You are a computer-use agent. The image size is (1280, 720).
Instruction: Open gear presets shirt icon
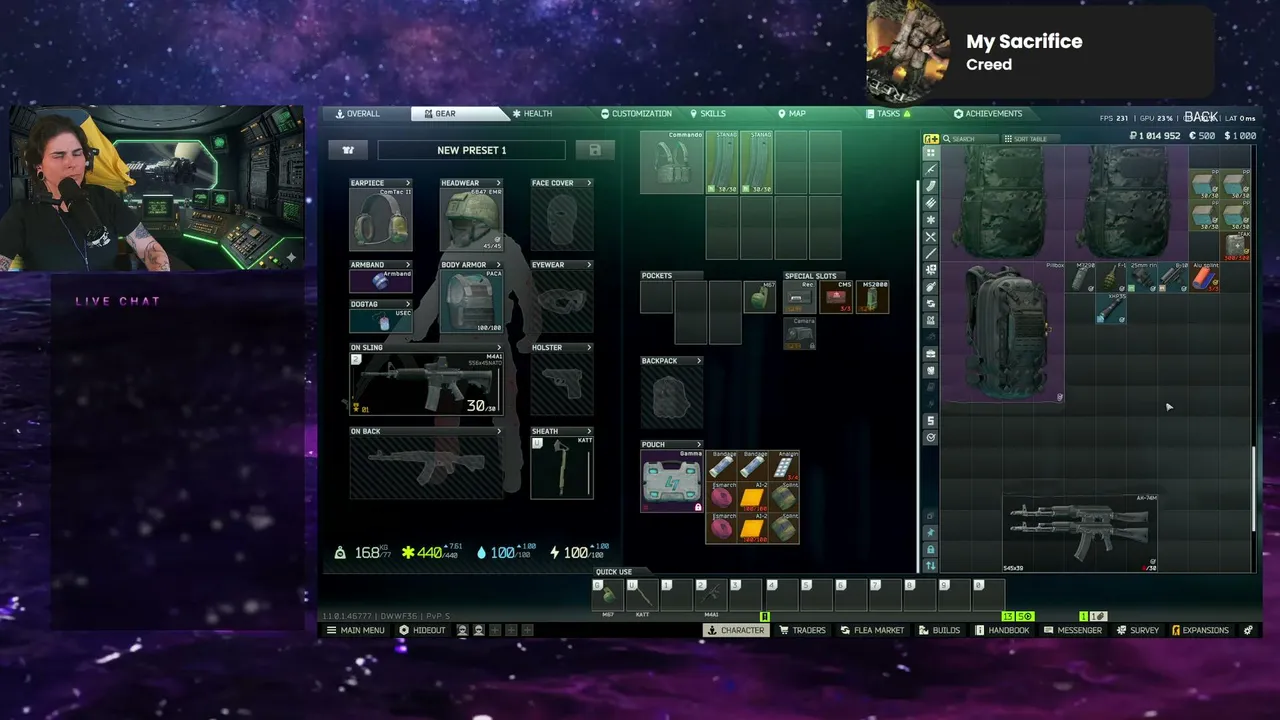[348, 150]
